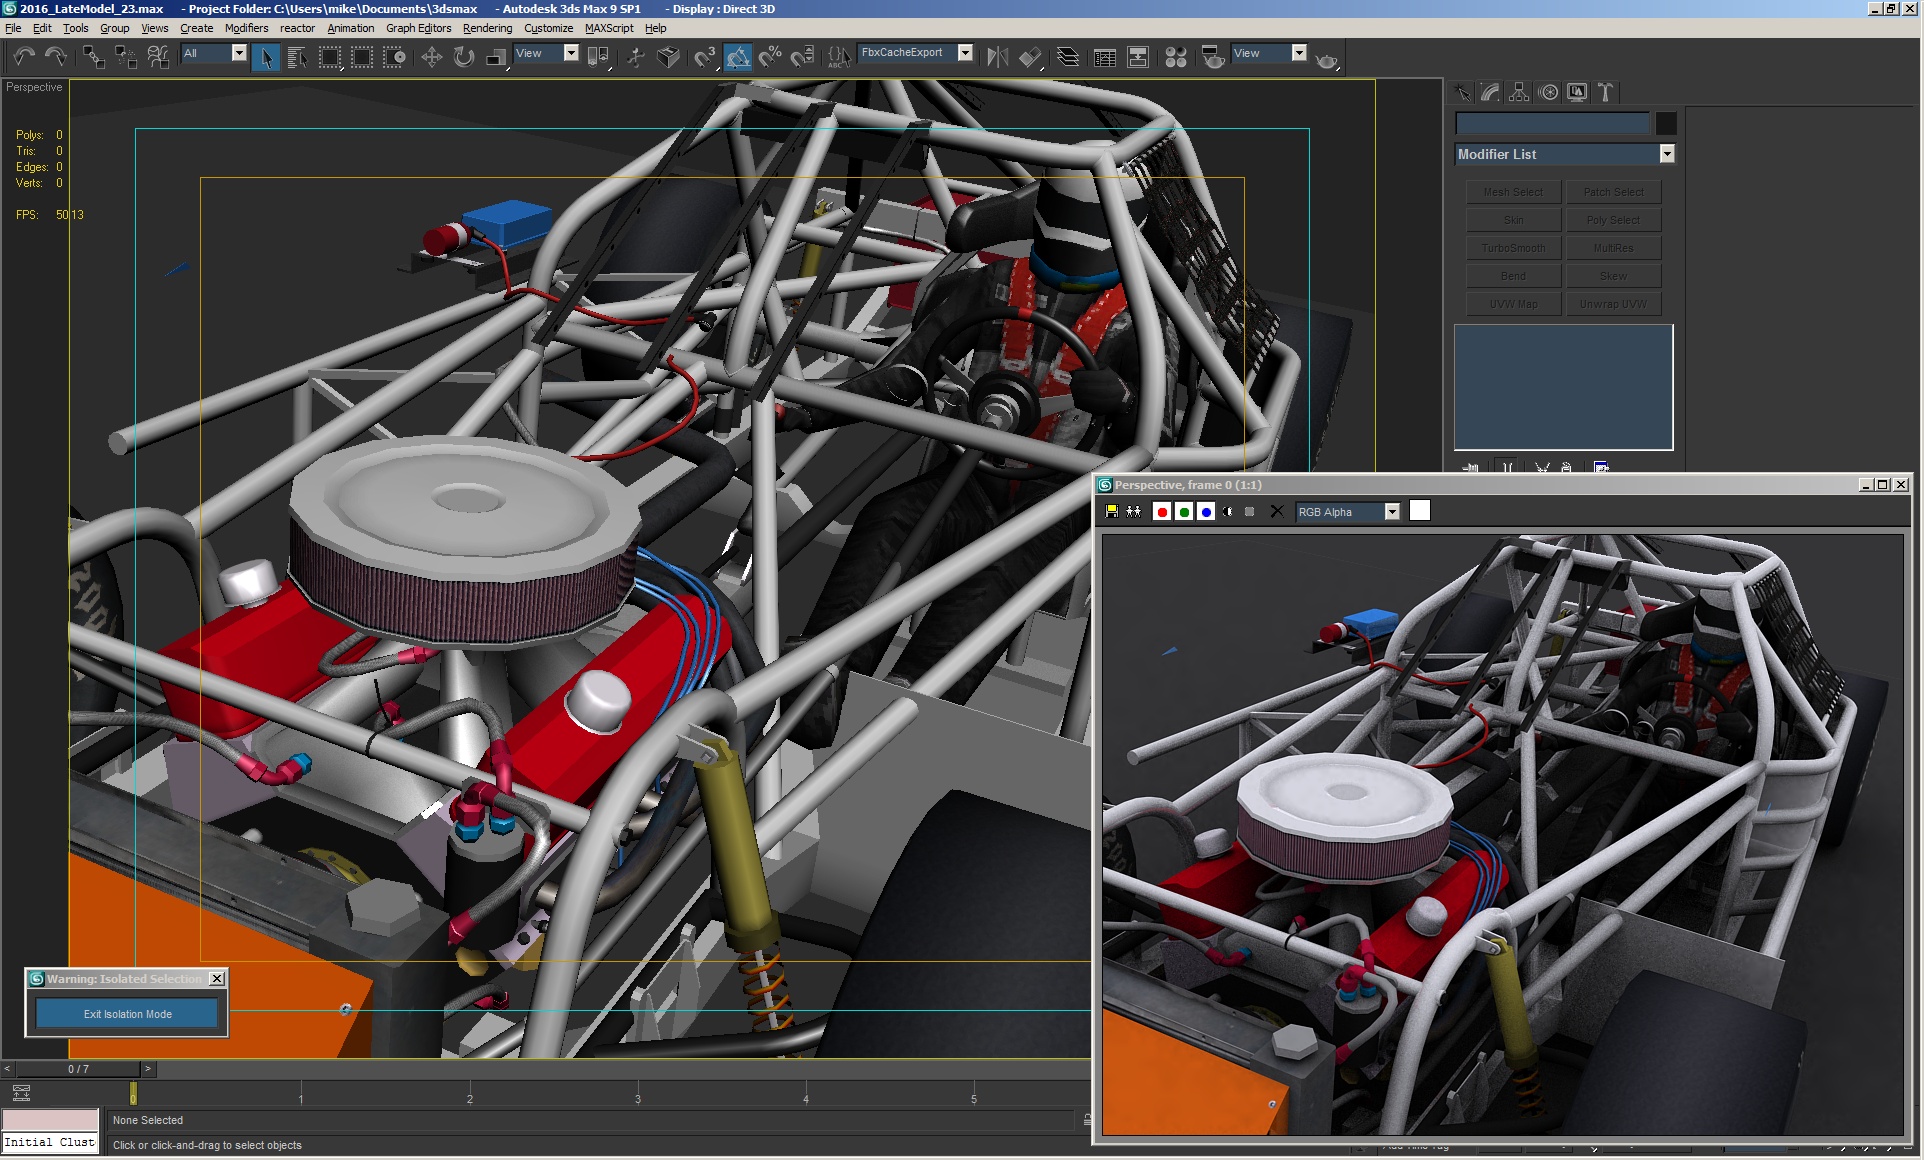
Task: Expand the Modifier List dropdown
Action: (x=1666, y=154)
